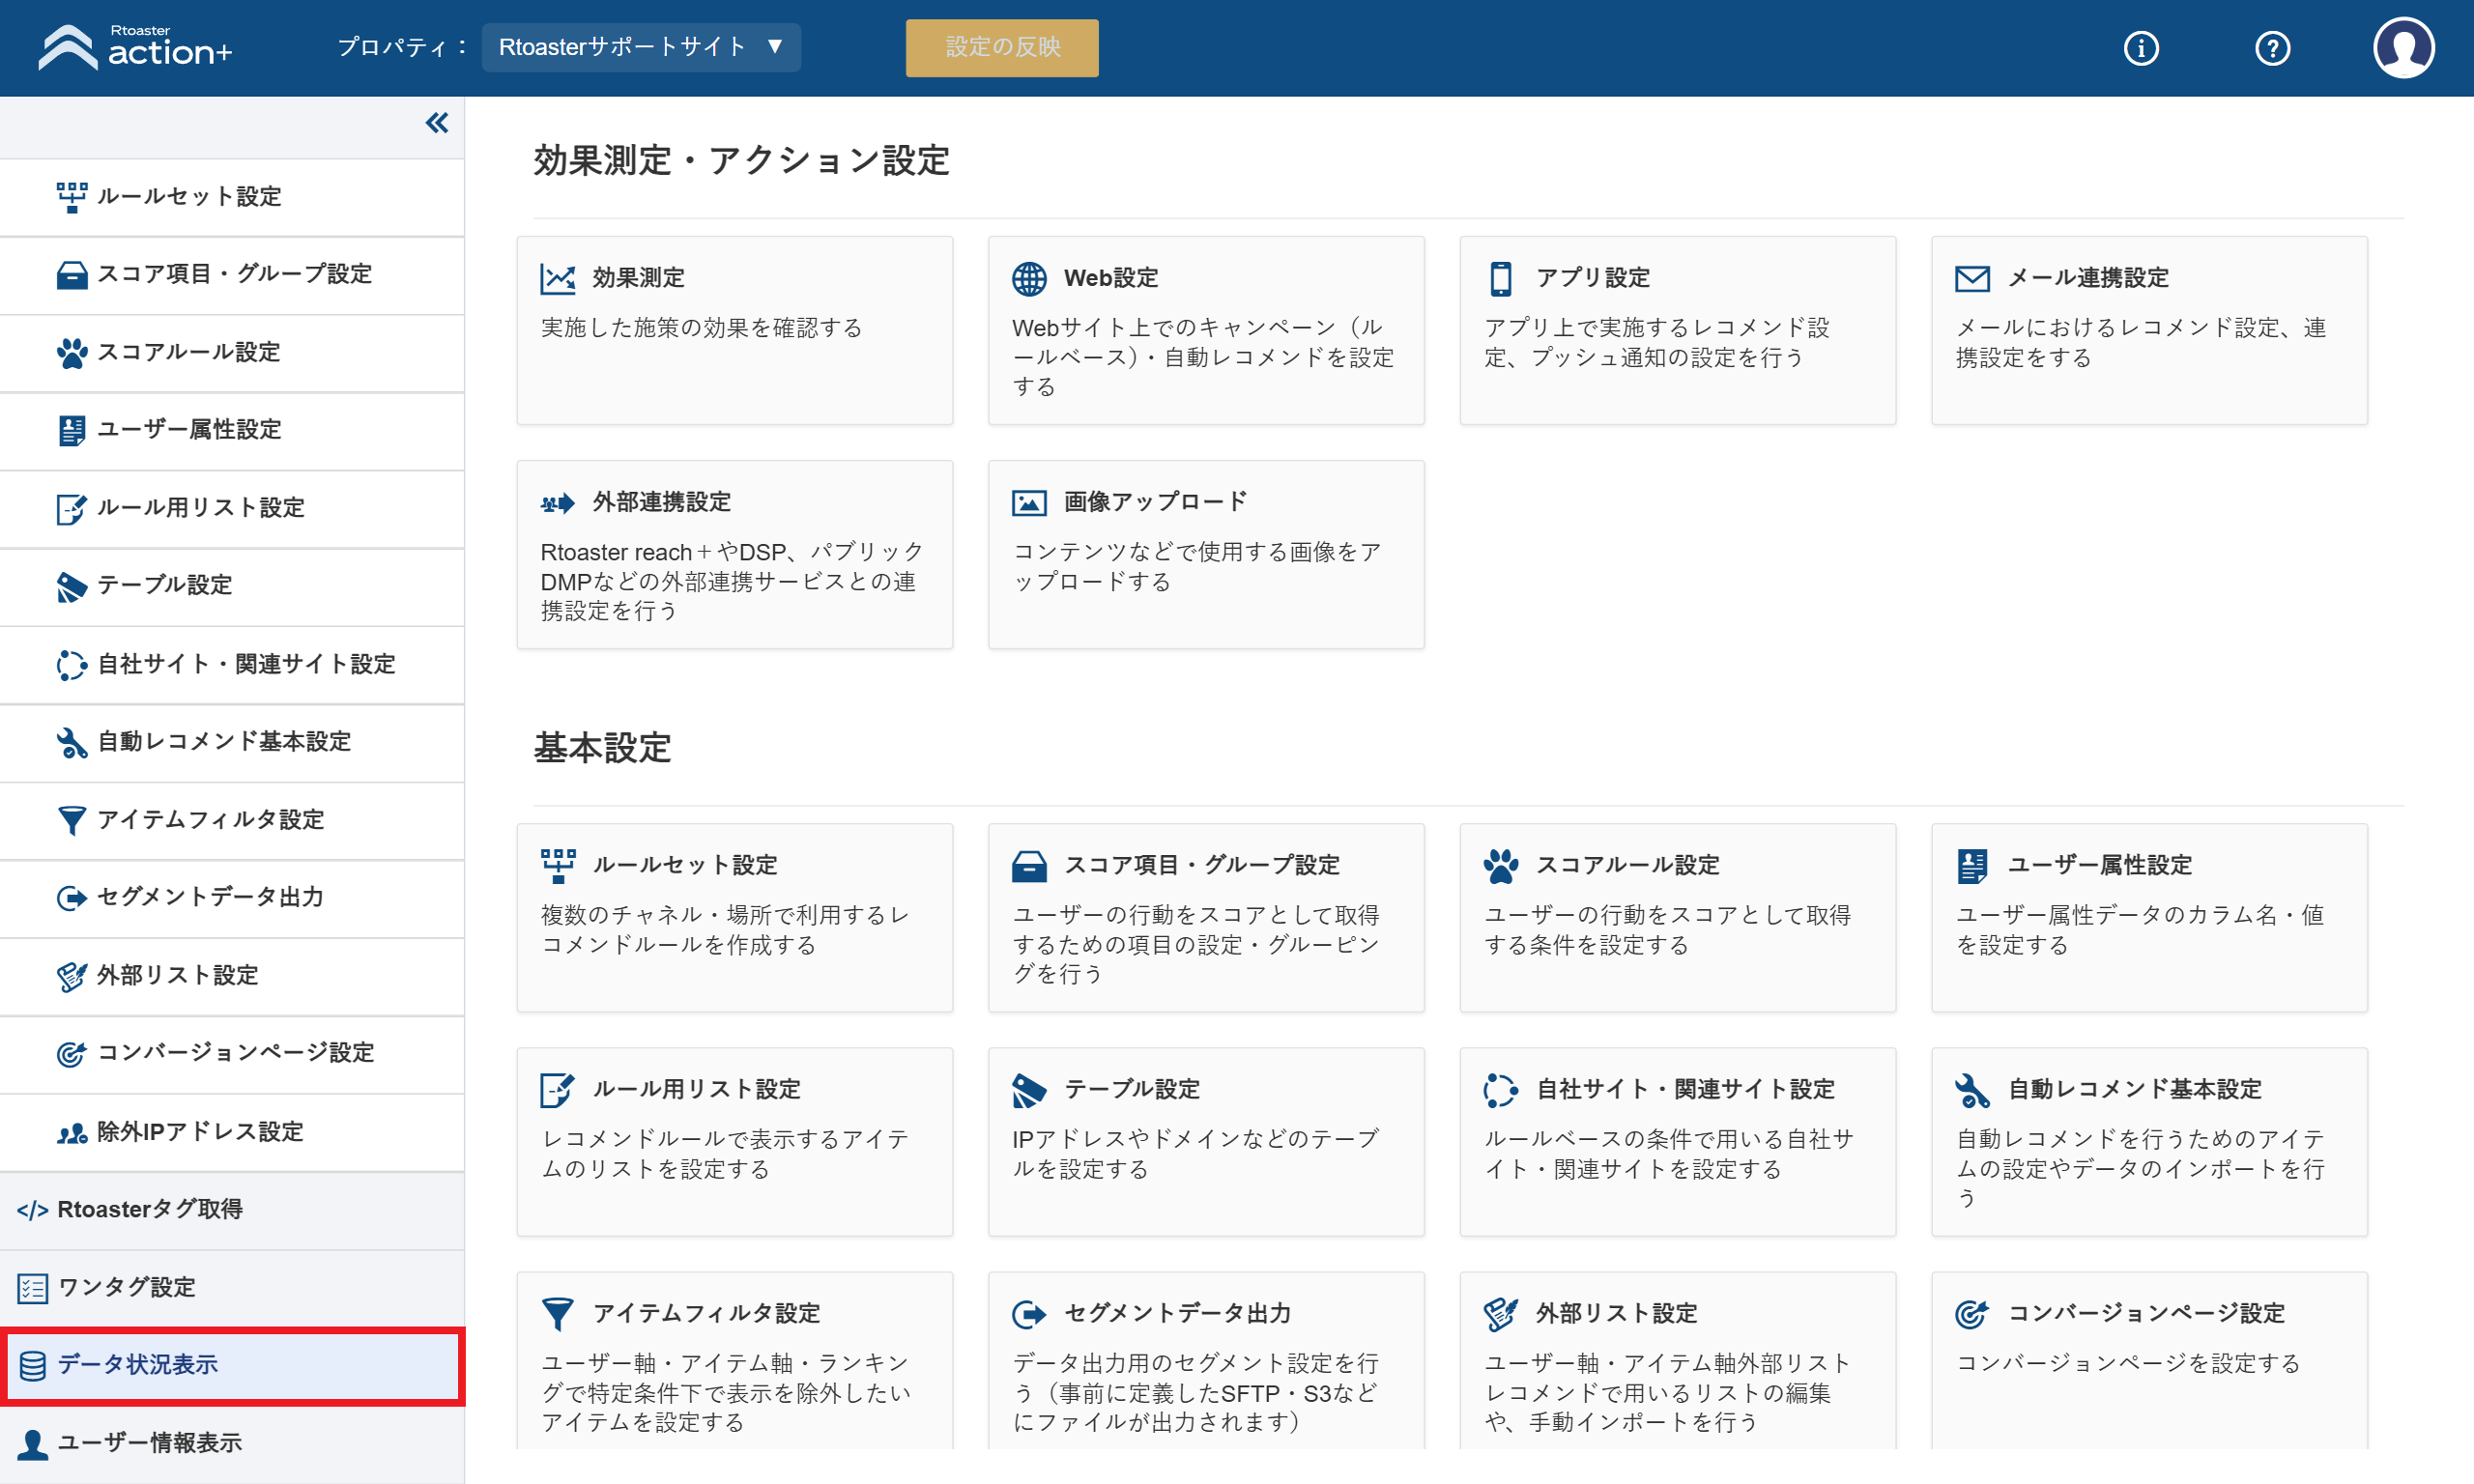Click sidebar セグメントデータ出力 icon

(71, 898)
